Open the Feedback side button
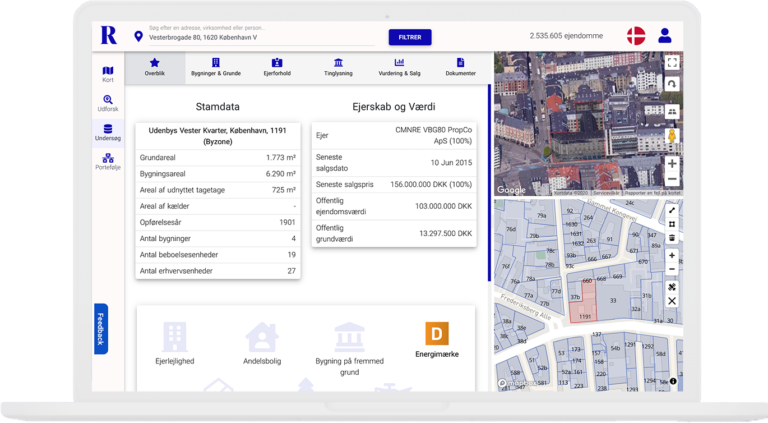768x423 pixels. [100, 329]
